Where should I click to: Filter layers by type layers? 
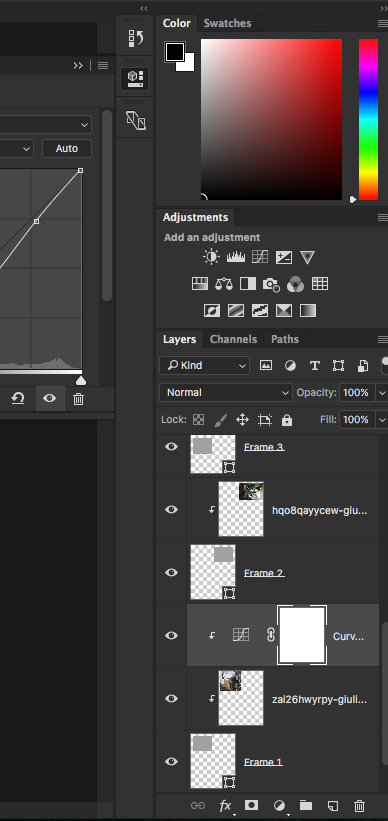[x=314, y=365]
